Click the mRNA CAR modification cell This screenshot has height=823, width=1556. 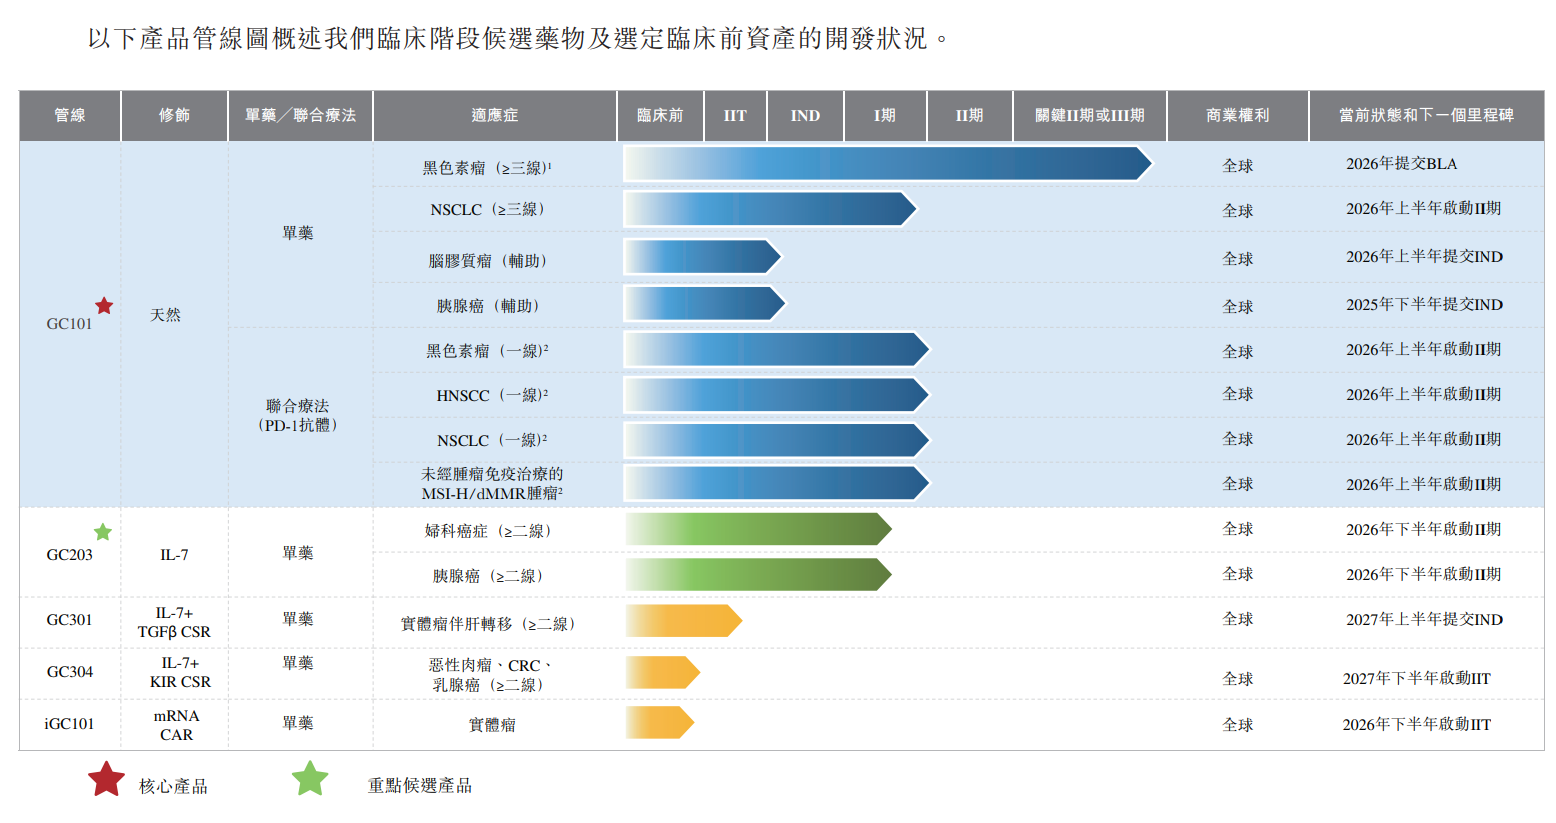(176, 725)
